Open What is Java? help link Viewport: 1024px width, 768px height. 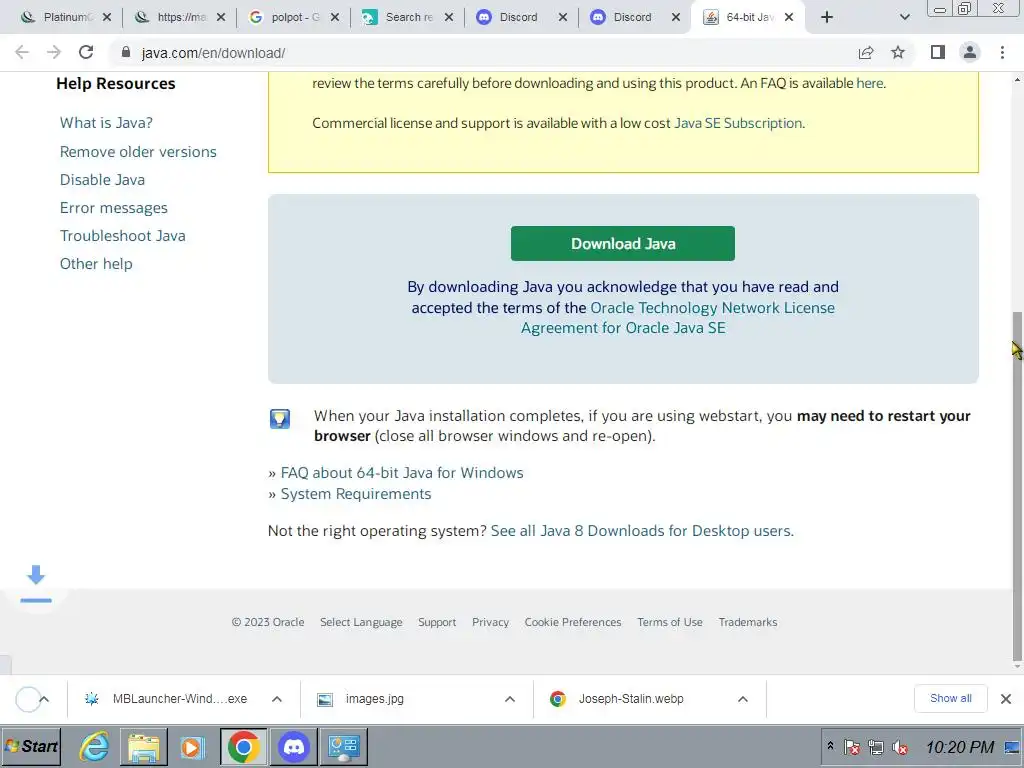[x=106, y=123]
